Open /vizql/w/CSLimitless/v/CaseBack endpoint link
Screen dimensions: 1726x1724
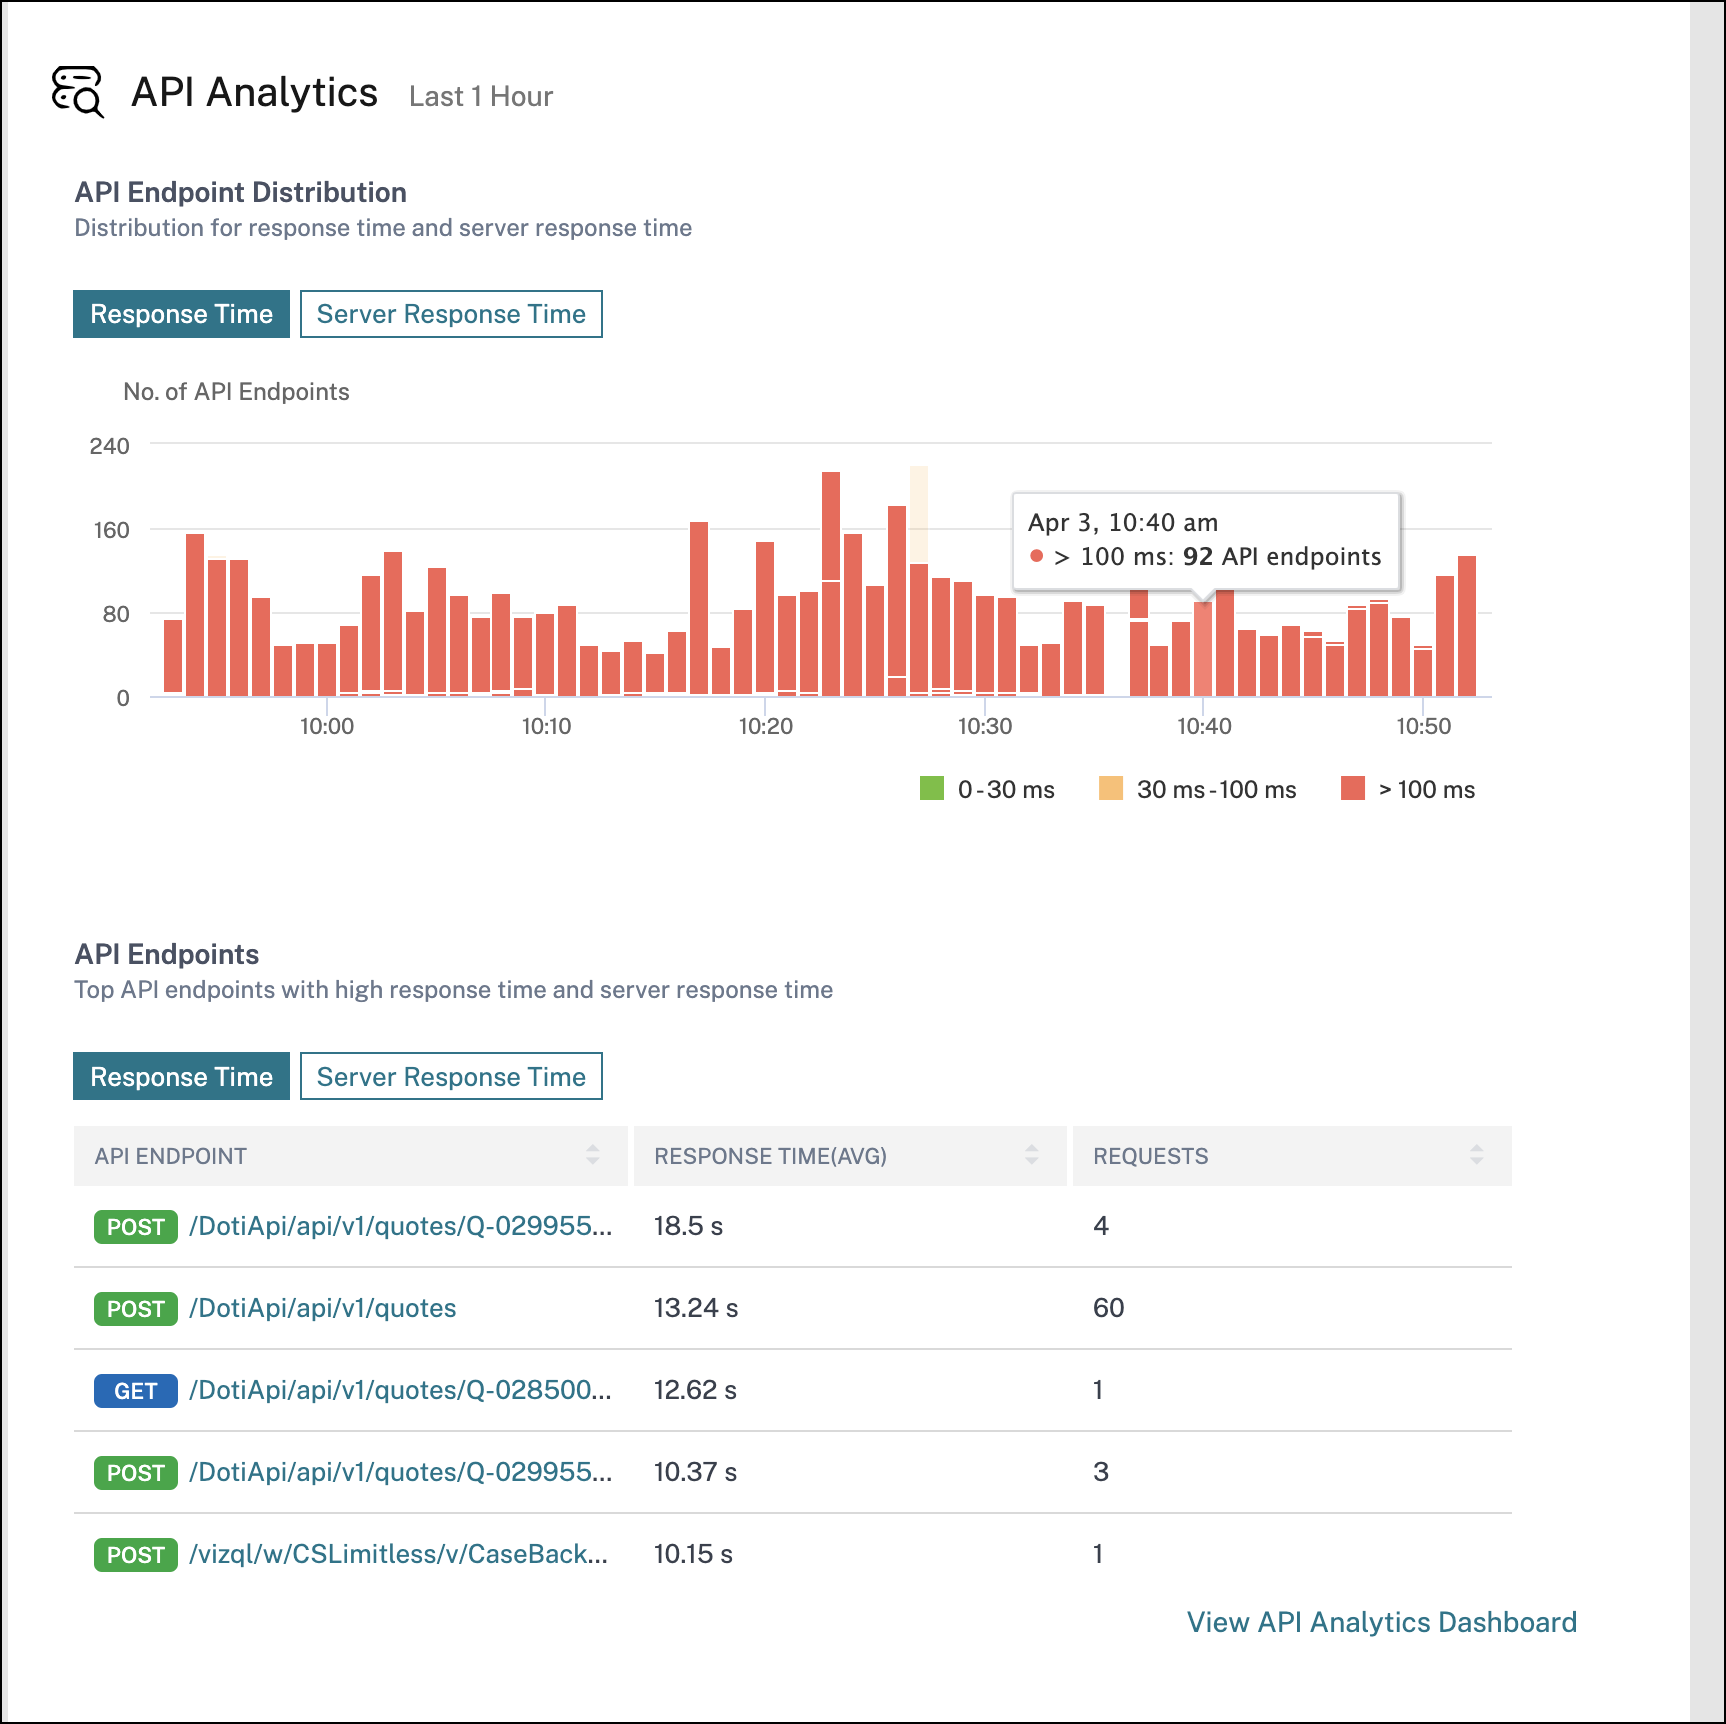[x=398, y=1554]
